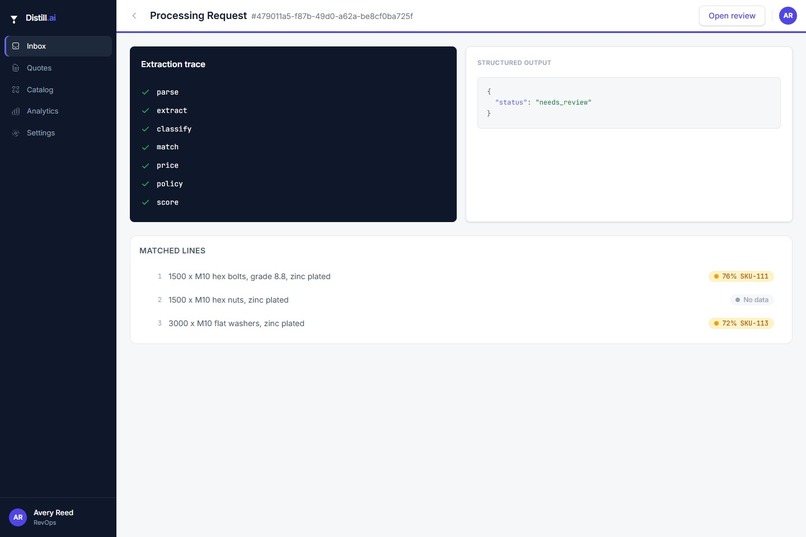Click the "needs_review" status value
Viewport: 806px width, 537px height.
point(563,102)
